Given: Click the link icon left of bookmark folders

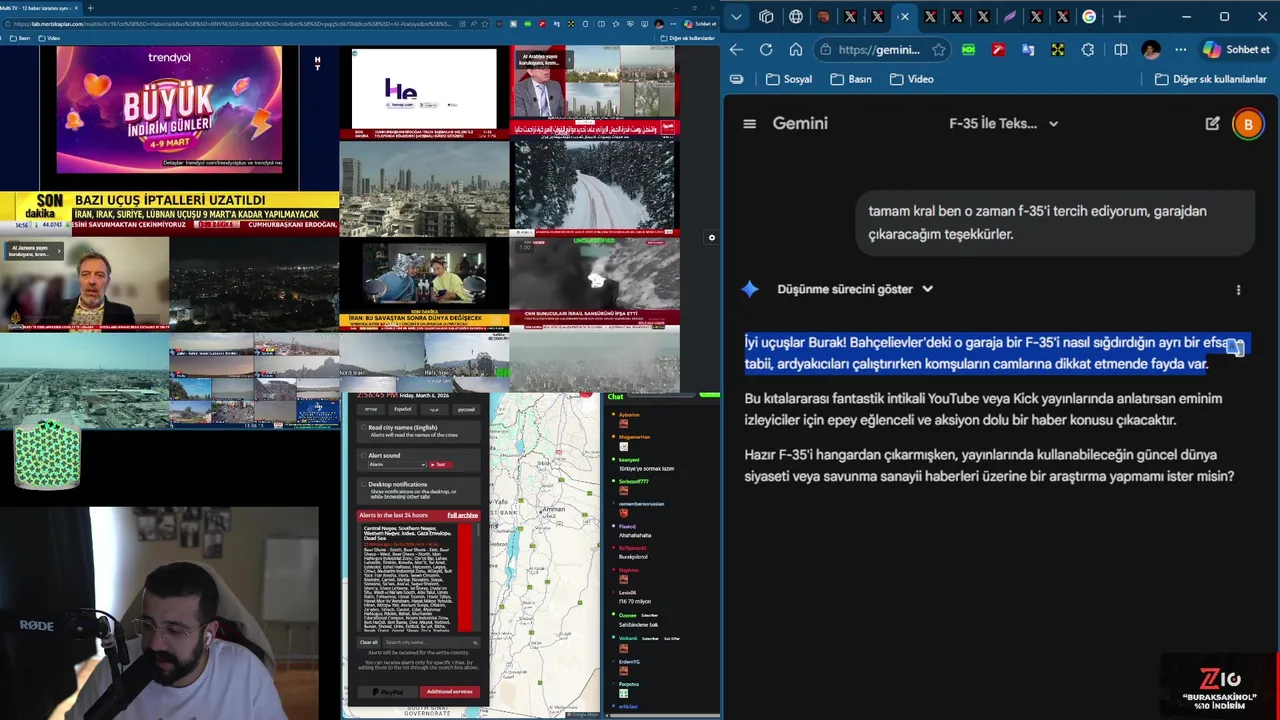Looking at the screenshot, I should click(737, 79).
